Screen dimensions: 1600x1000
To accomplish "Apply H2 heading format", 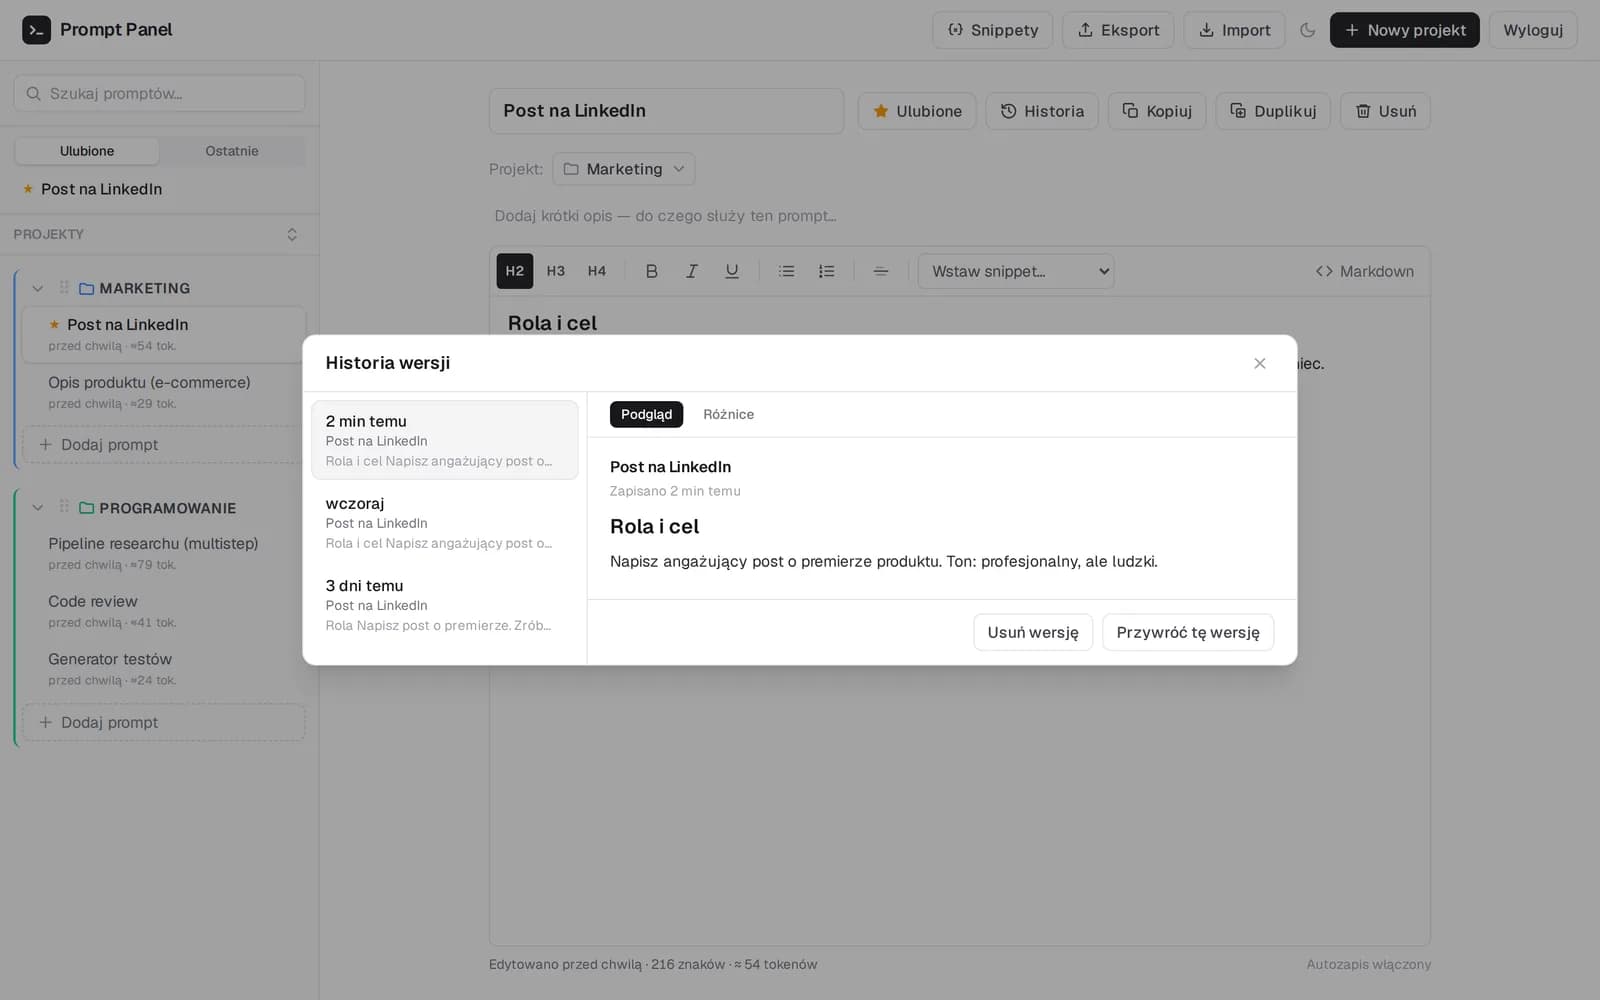I will click(515, 271).
